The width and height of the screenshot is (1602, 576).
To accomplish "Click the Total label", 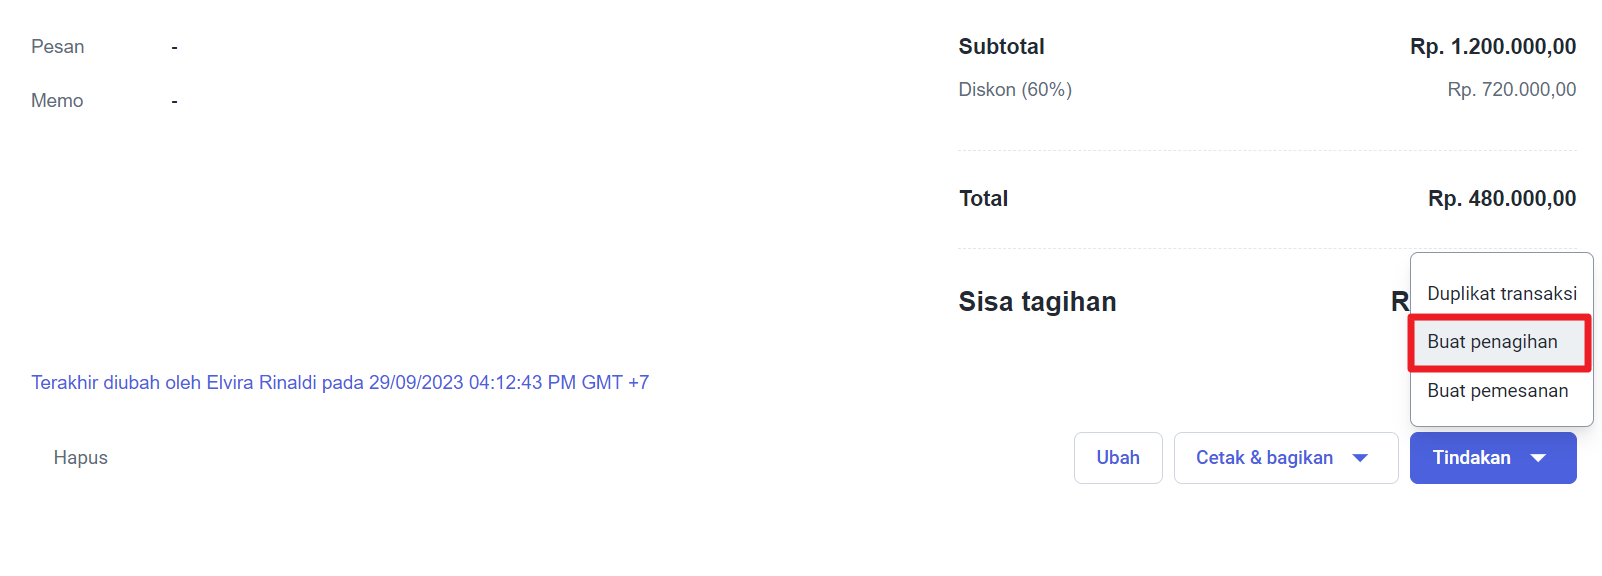I will [983, 199].
